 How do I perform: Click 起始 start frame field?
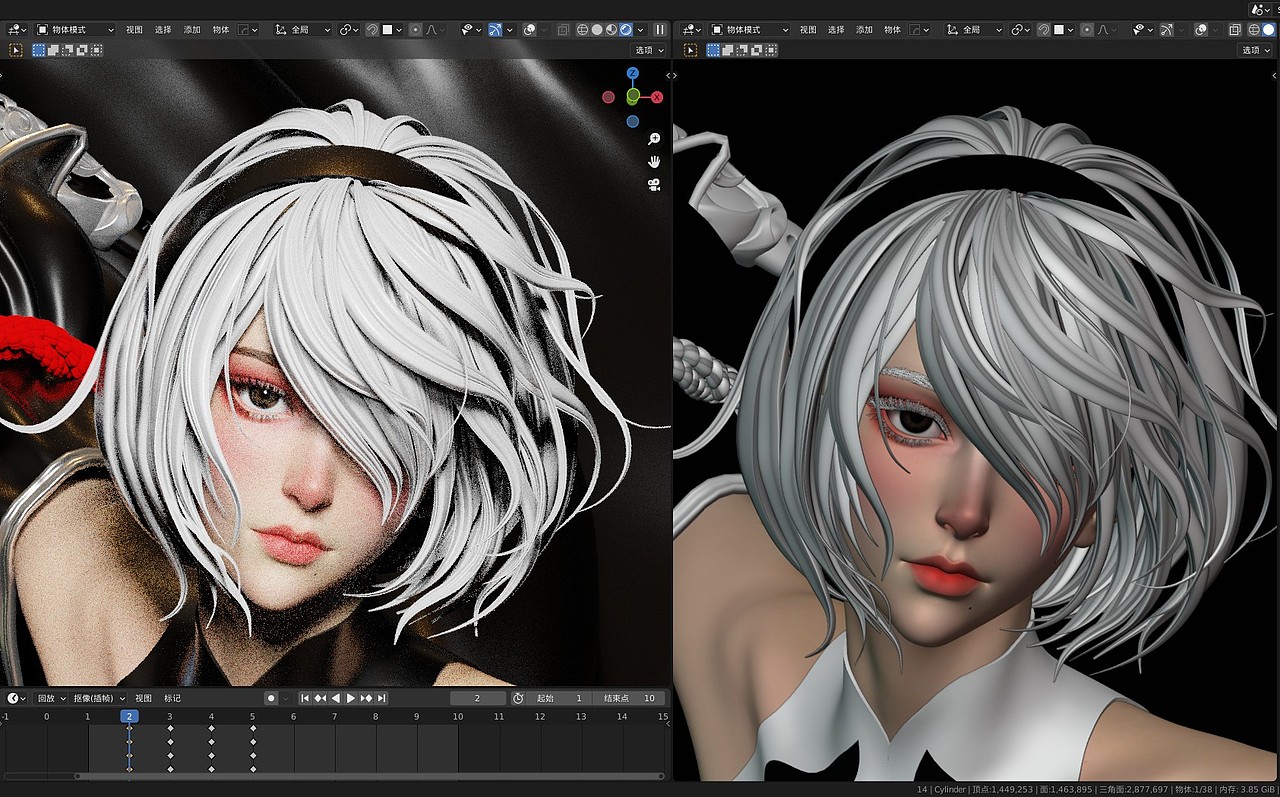pyautogui.click(x=560, y=698)
